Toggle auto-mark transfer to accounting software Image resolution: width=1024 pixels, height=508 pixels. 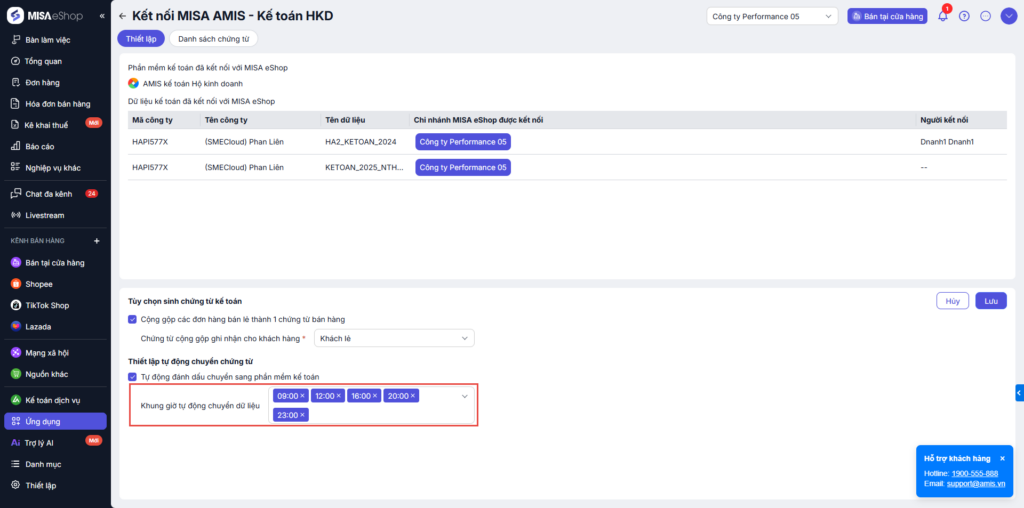click(x=133, y=376)
